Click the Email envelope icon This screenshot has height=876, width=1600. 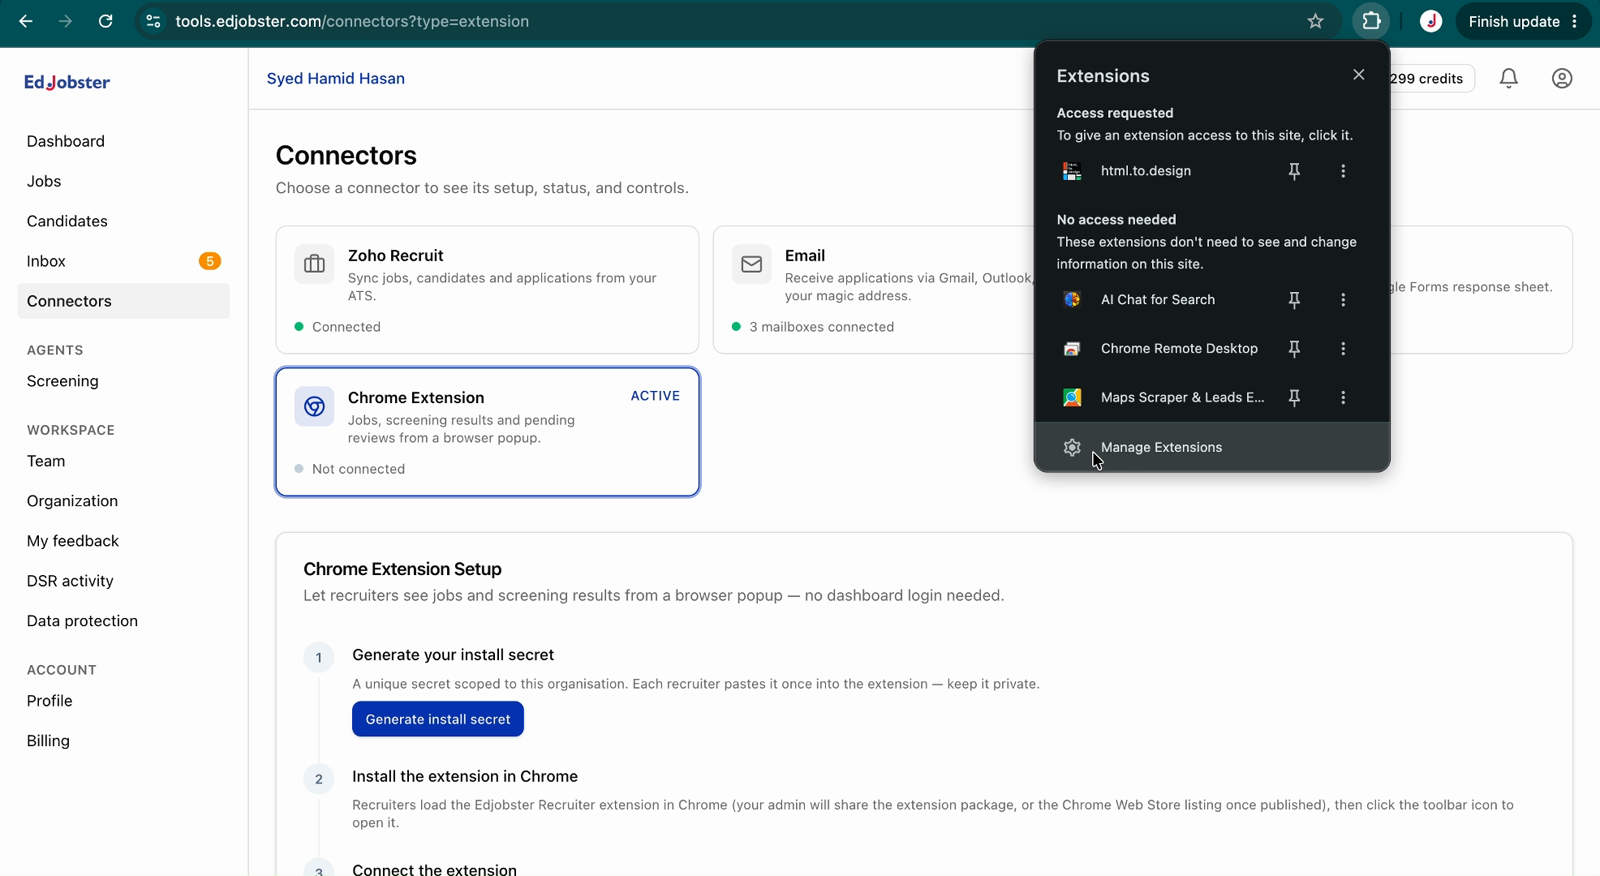751,264
